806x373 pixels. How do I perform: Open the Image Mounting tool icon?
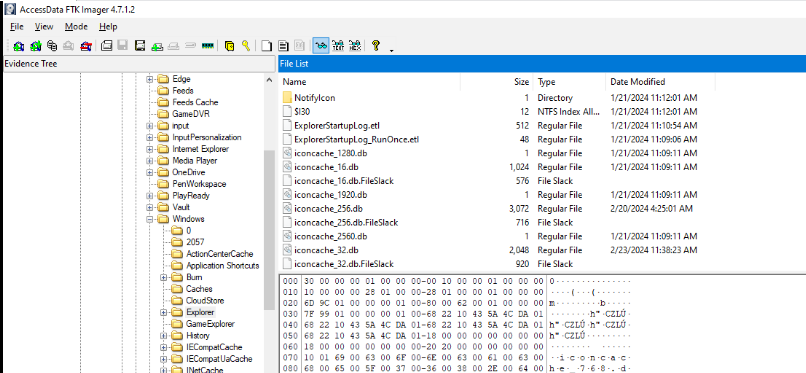pyautogui.click(x=52, y=46)
